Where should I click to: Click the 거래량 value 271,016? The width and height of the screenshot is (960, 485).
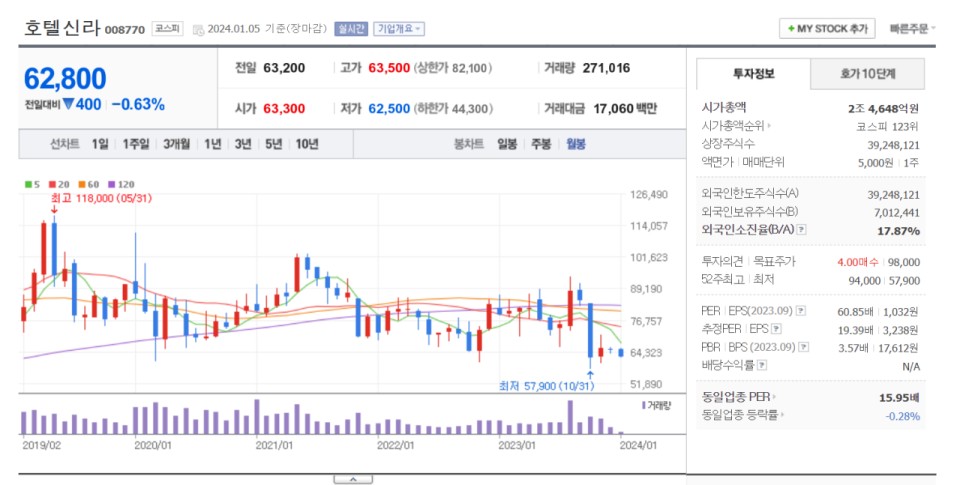click(x=606, y=68)
